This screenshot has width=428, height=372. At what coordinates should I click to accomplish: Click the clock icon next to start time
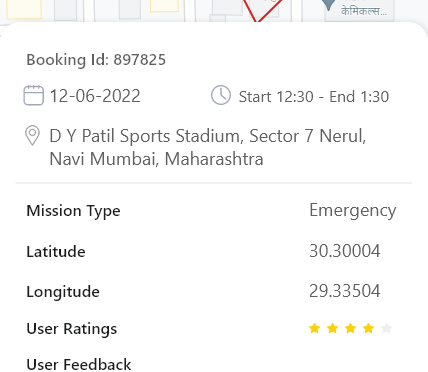[x=221, y=95]
